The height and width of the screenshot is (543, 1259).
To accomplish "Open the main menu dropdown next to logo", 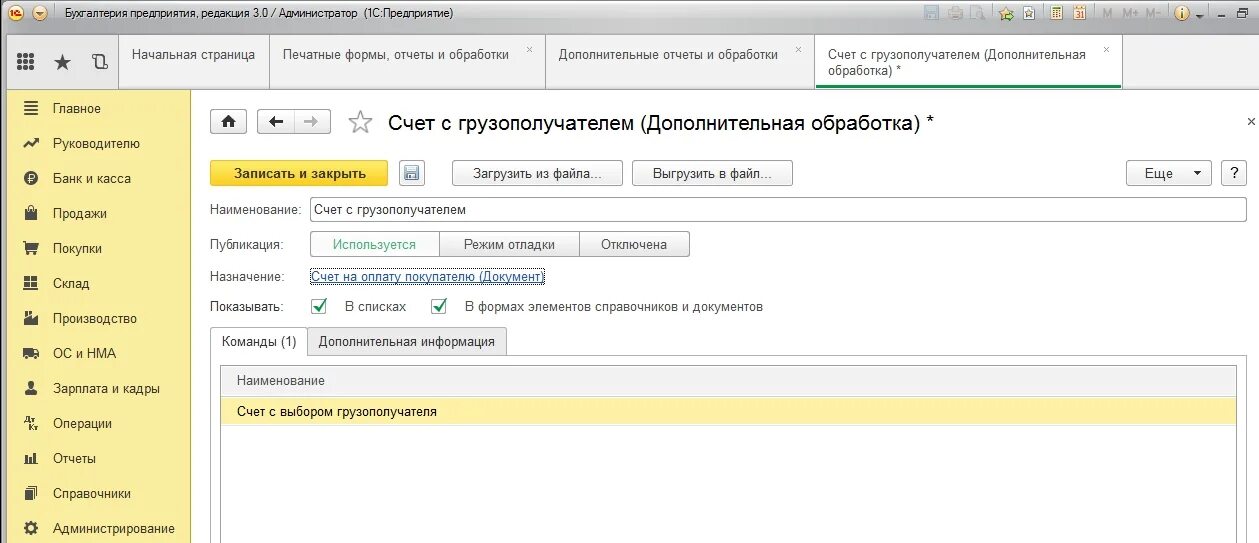I will tap(39, 13).
